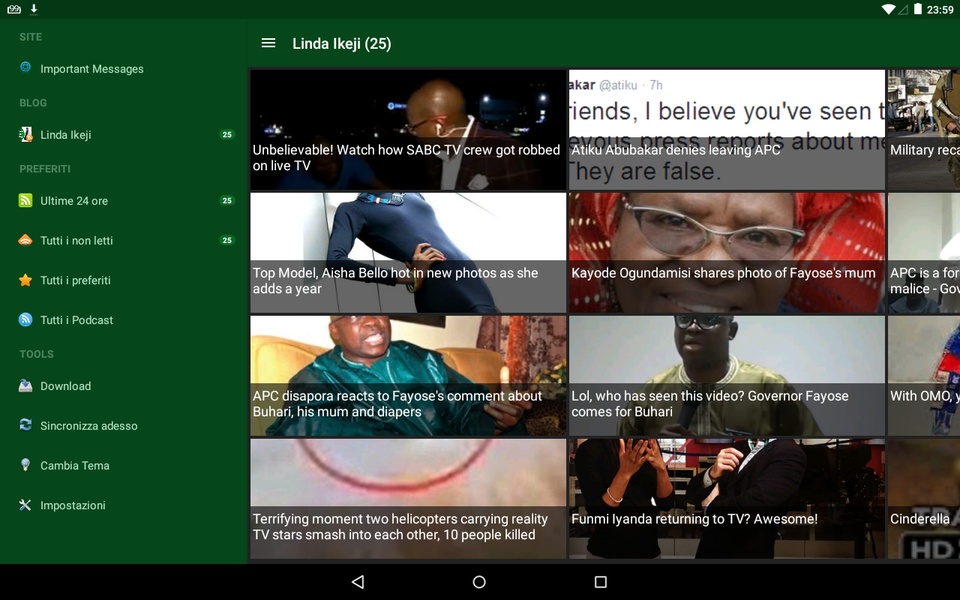Viewport: 960px width, 600px height.
Task: Tap the Android home navigation button
Action: coord(479,582)
